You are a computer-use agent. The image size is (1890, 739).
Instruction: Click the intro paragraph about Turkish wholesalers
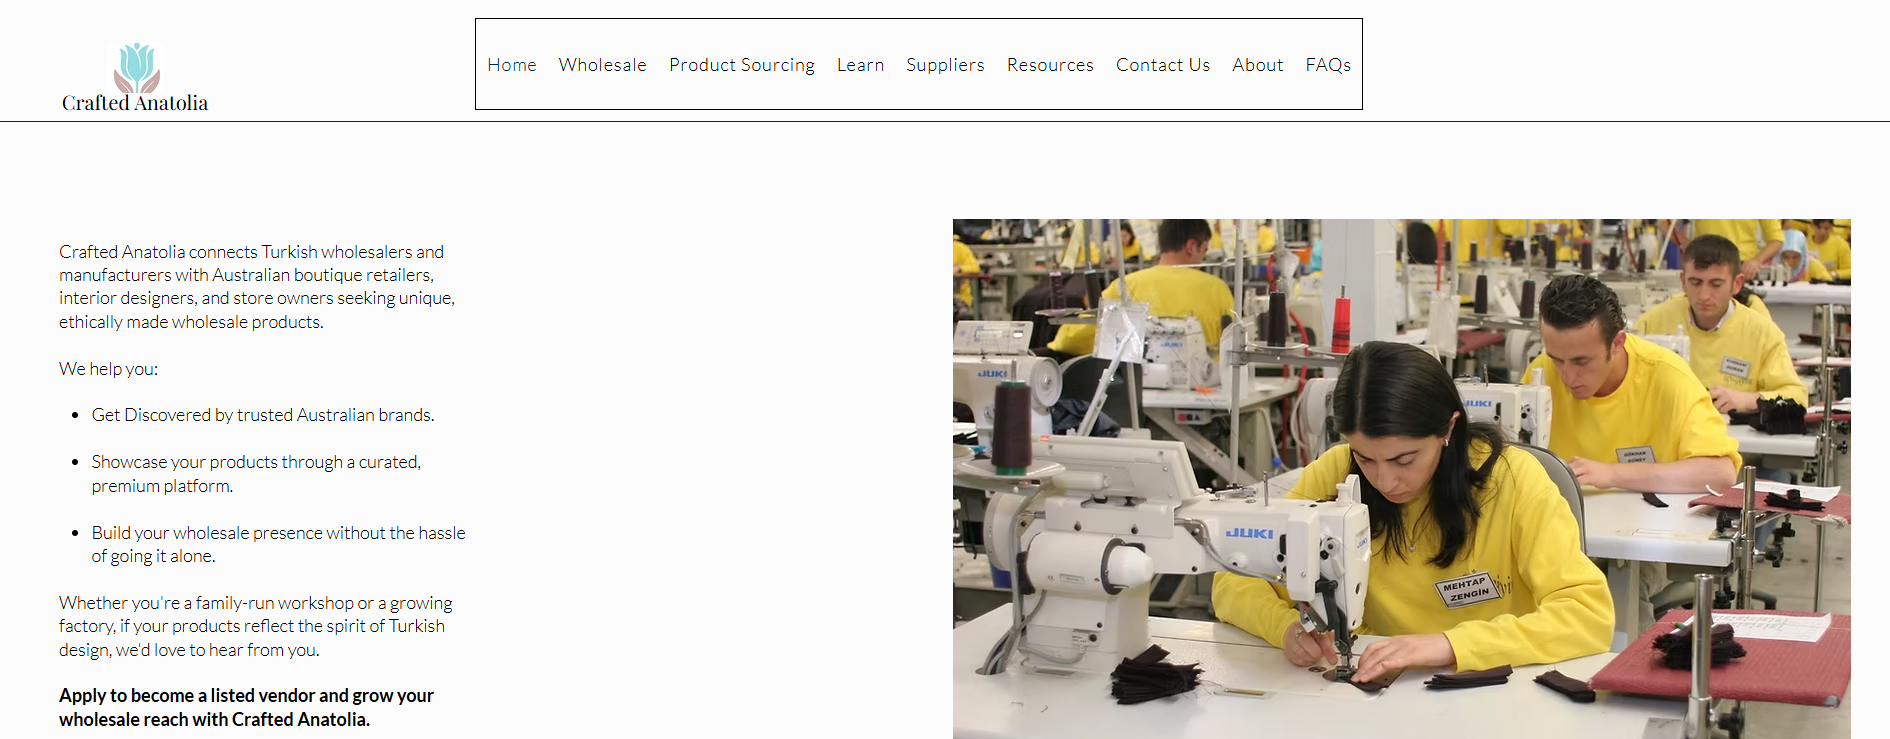(x=256, y=286)
